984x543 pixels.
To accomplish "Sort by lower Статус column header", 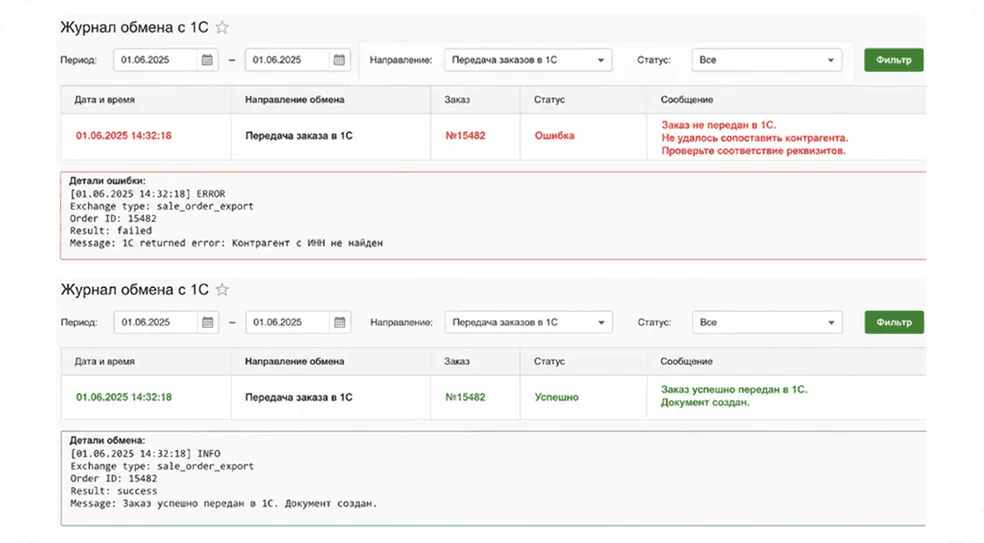I will click(x=549, y=362).
